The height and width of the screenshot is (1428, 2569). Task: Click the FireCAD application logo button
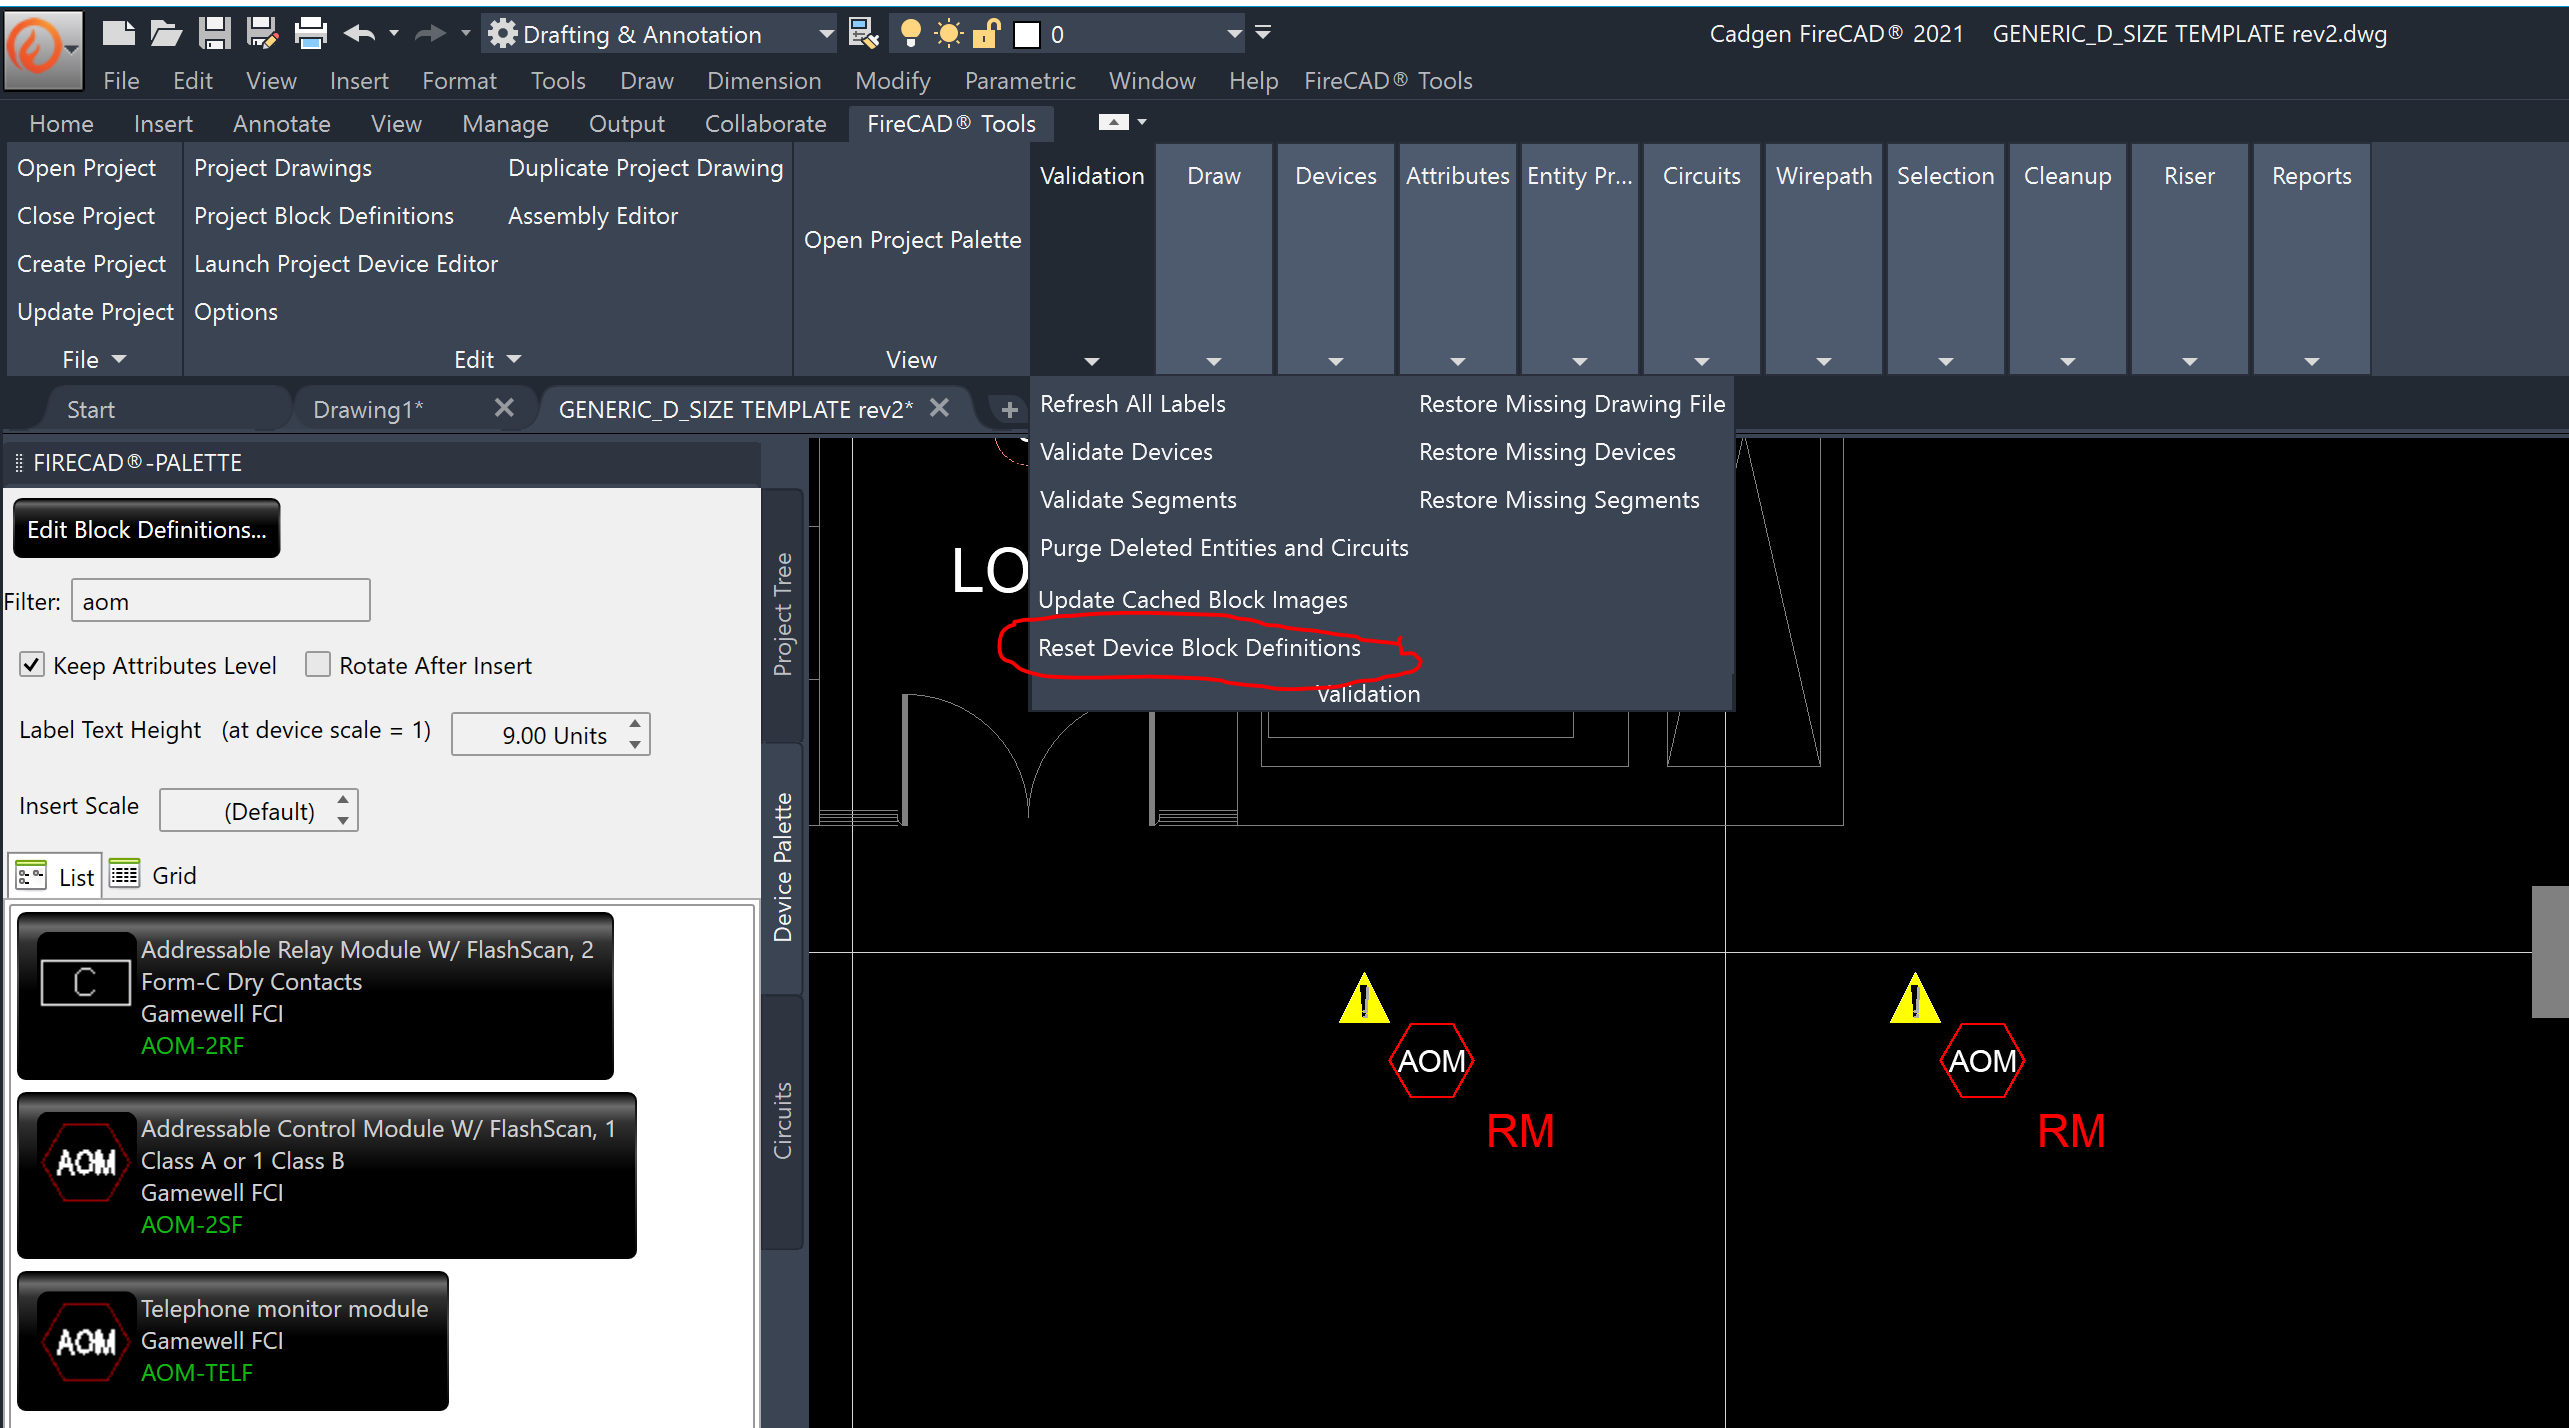pyautogui.click(x=42, y=50)
